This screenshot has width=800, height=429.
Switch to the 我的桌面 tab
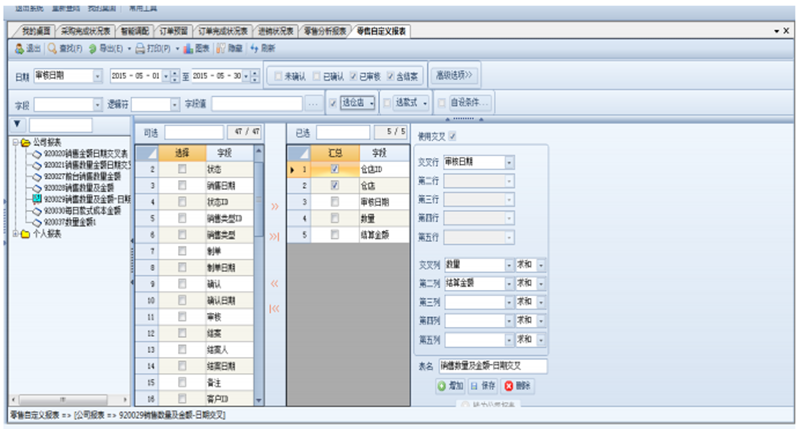click(37, 31)
